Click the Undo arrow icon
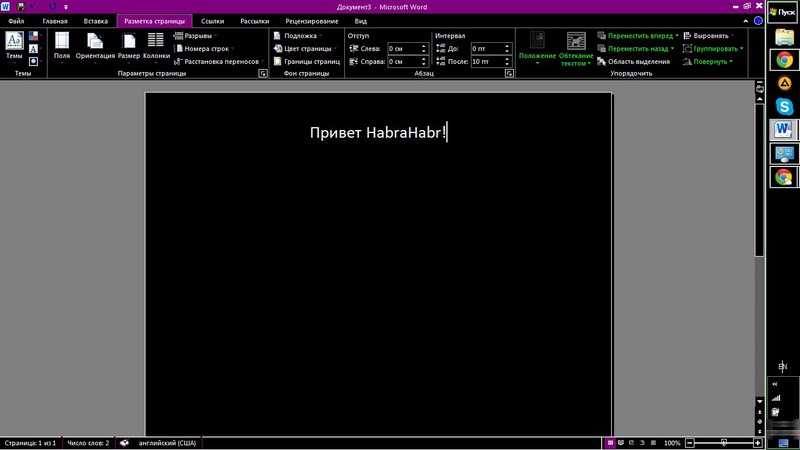Viewport: 800px width, 450px height. pyautogui.click(x=35, y=7)
